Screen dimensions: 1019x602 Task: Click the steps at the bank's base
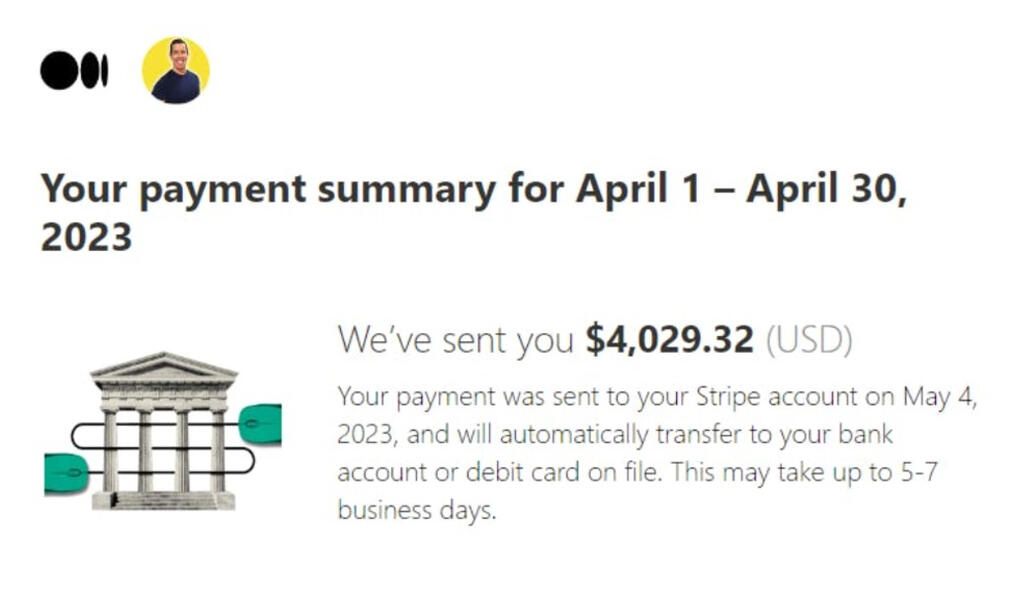pos(163,499)
